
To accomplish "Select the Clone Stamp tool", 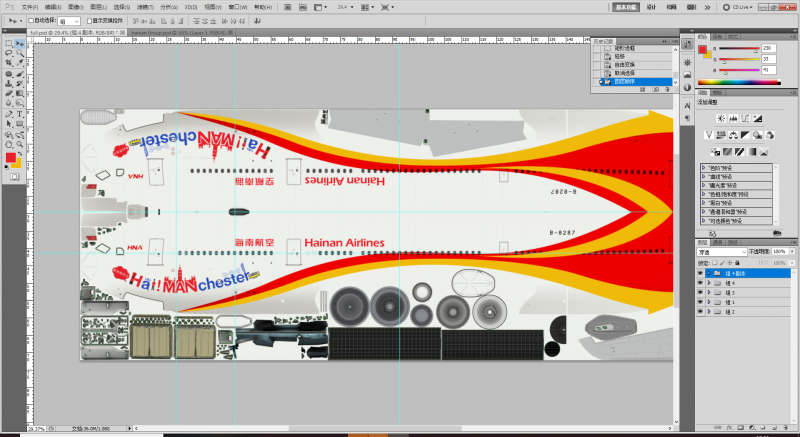I will (x=9, y=84).
